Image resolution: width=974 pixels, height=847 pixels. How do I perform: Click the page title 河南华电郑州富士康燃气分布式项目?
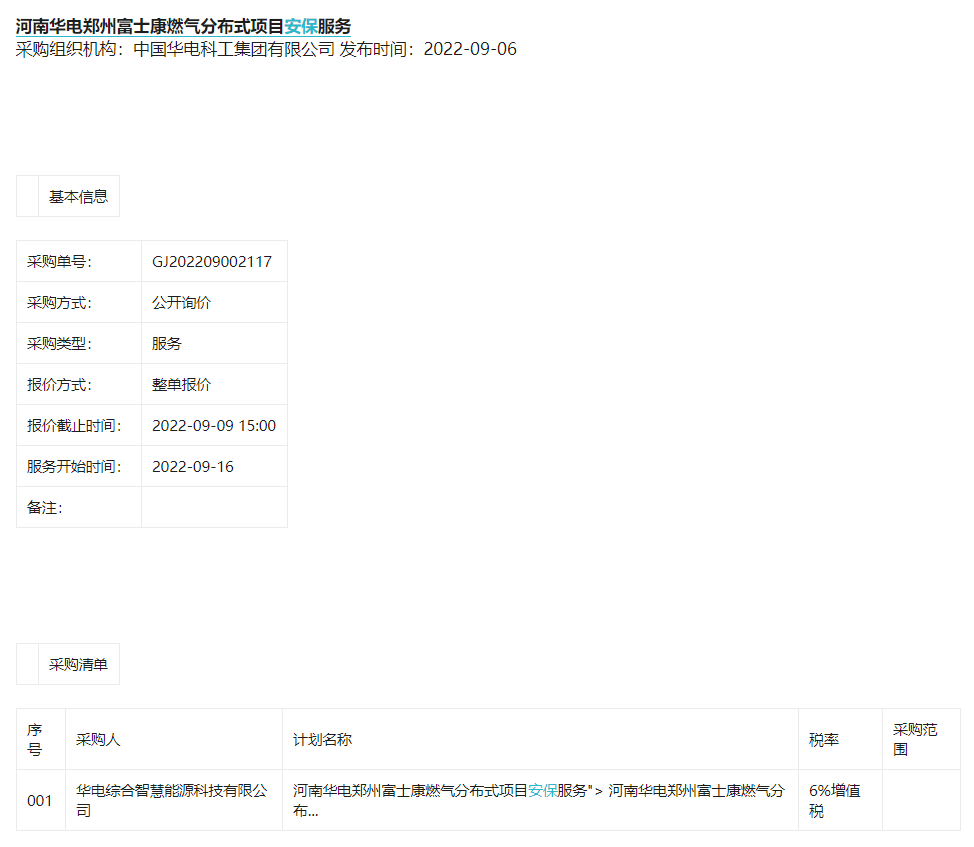tap(150, 26)
